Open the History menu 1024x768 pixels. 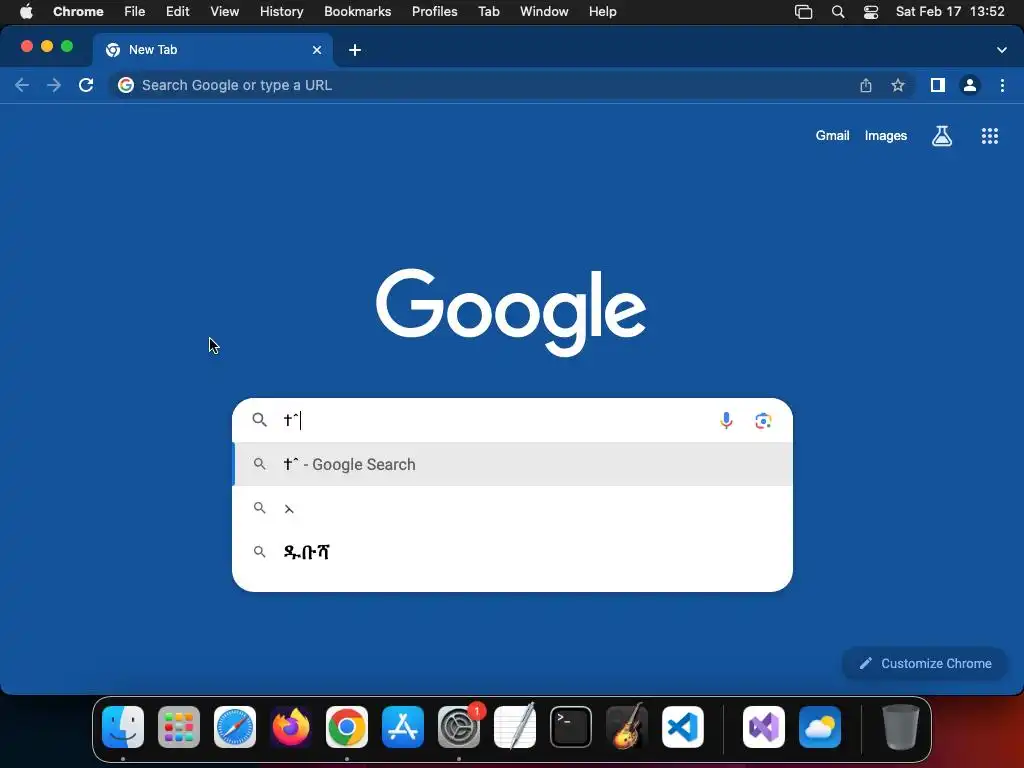tap(281, 12)
